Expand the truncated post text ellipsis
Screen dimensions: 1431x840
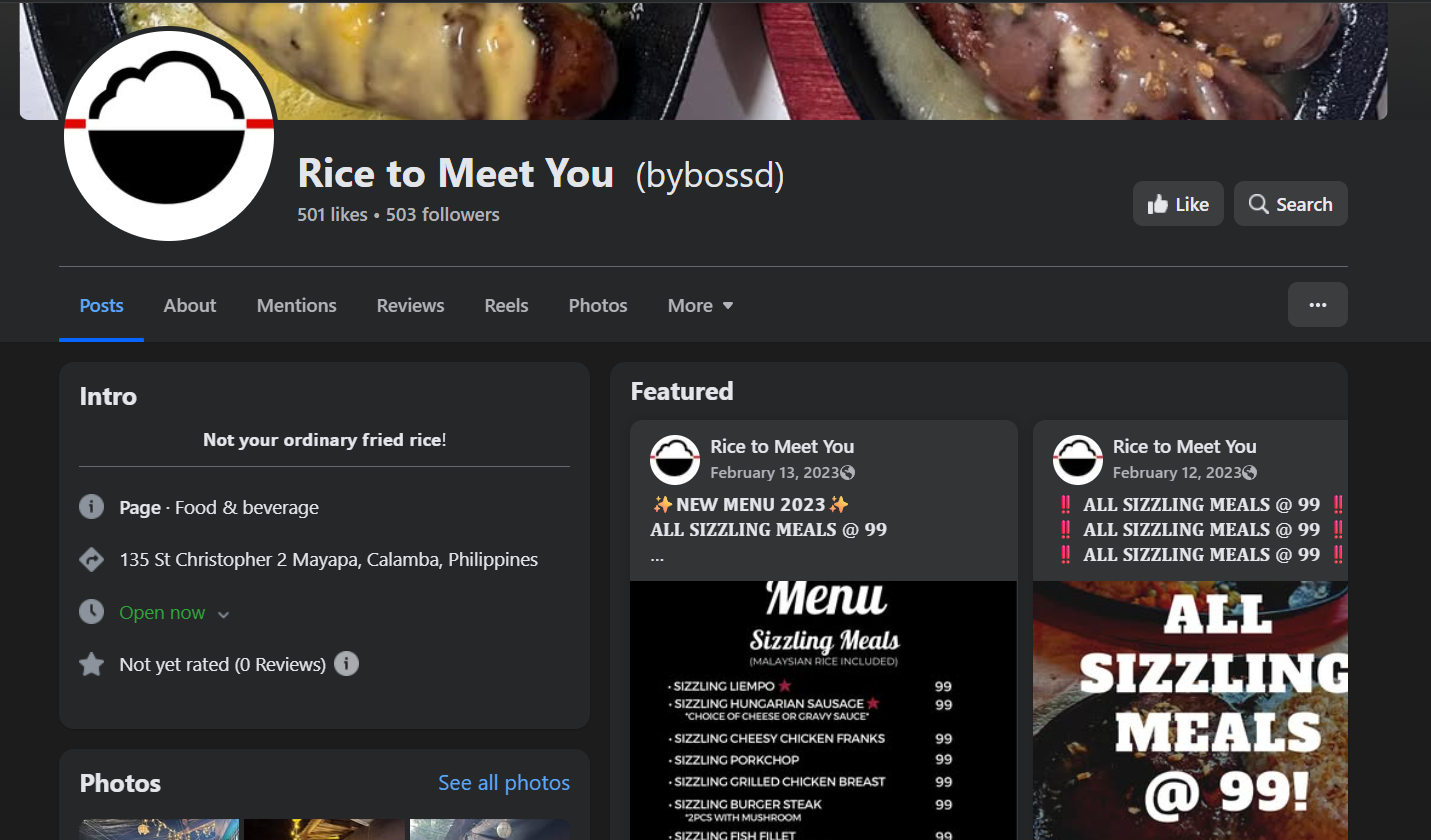pos(657,557)
